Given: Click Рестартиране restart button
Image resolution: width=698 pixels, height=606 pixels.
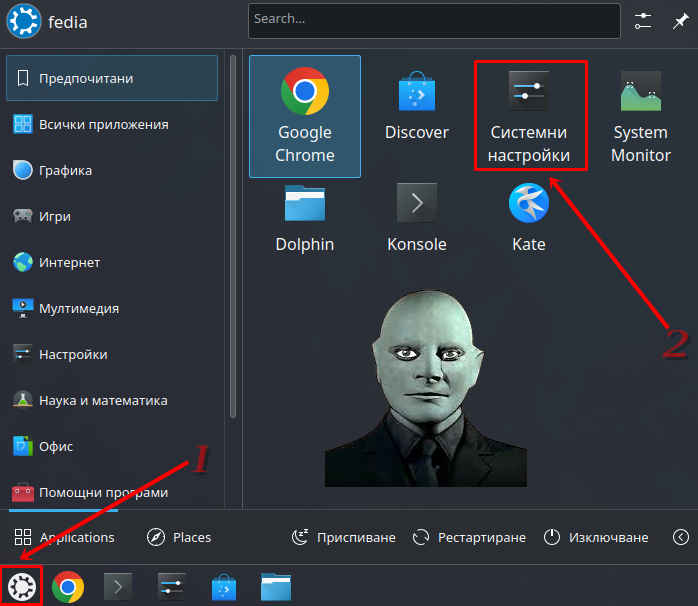Looking at the screenshot, I should 469,537.
